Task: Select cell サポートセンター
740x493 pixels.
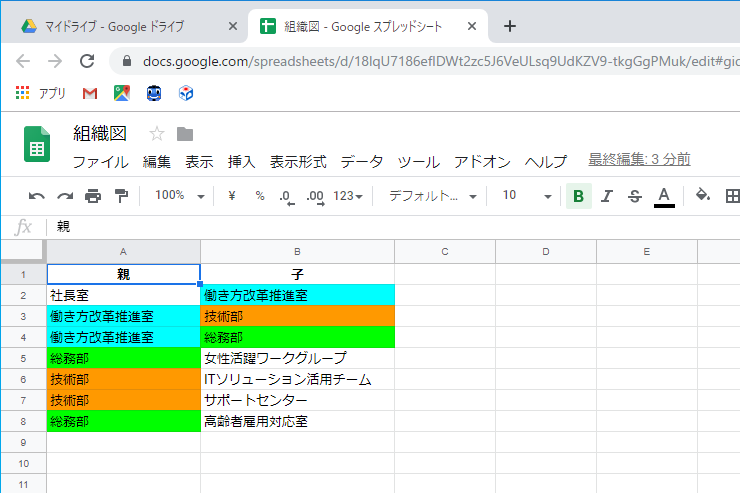Action: click(297, 401)
